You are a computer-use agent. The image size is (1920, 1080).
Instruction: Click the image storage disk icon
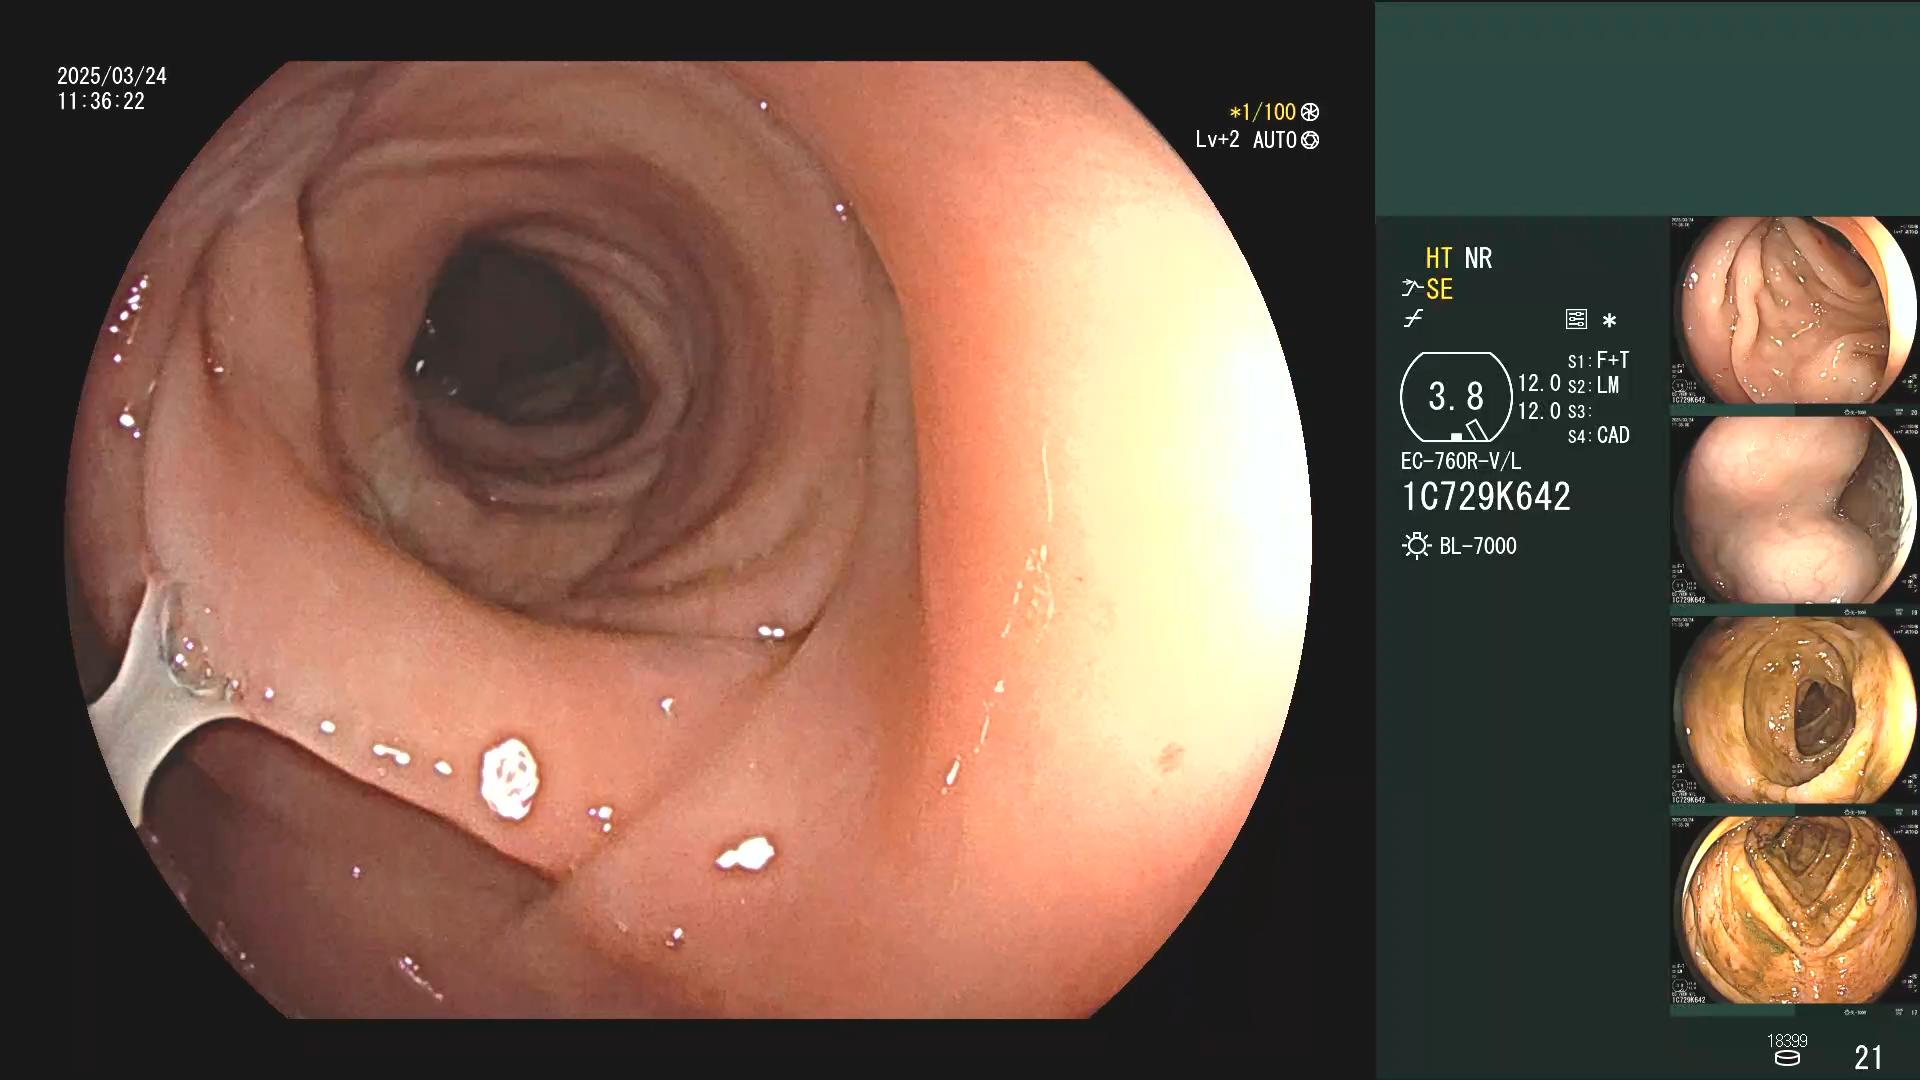coord(1786,1058)
